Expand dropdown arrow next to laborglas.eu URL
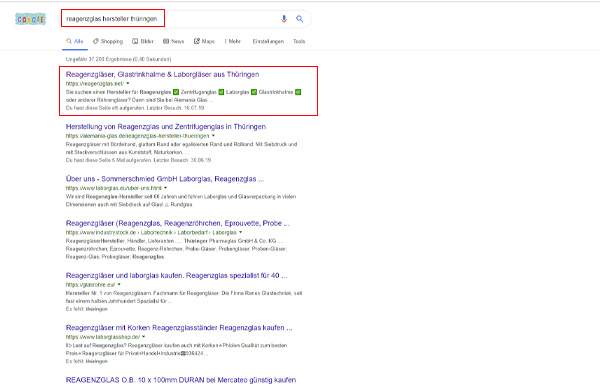The width and height of the screenshot is (600, 384). (x=166, y=188)
